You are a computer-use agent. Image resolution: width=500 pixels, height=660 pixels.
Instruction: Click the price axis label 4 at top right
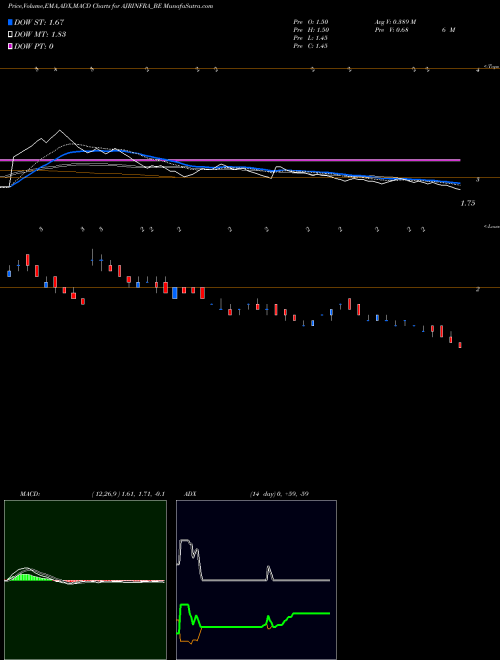coord(478,71)
